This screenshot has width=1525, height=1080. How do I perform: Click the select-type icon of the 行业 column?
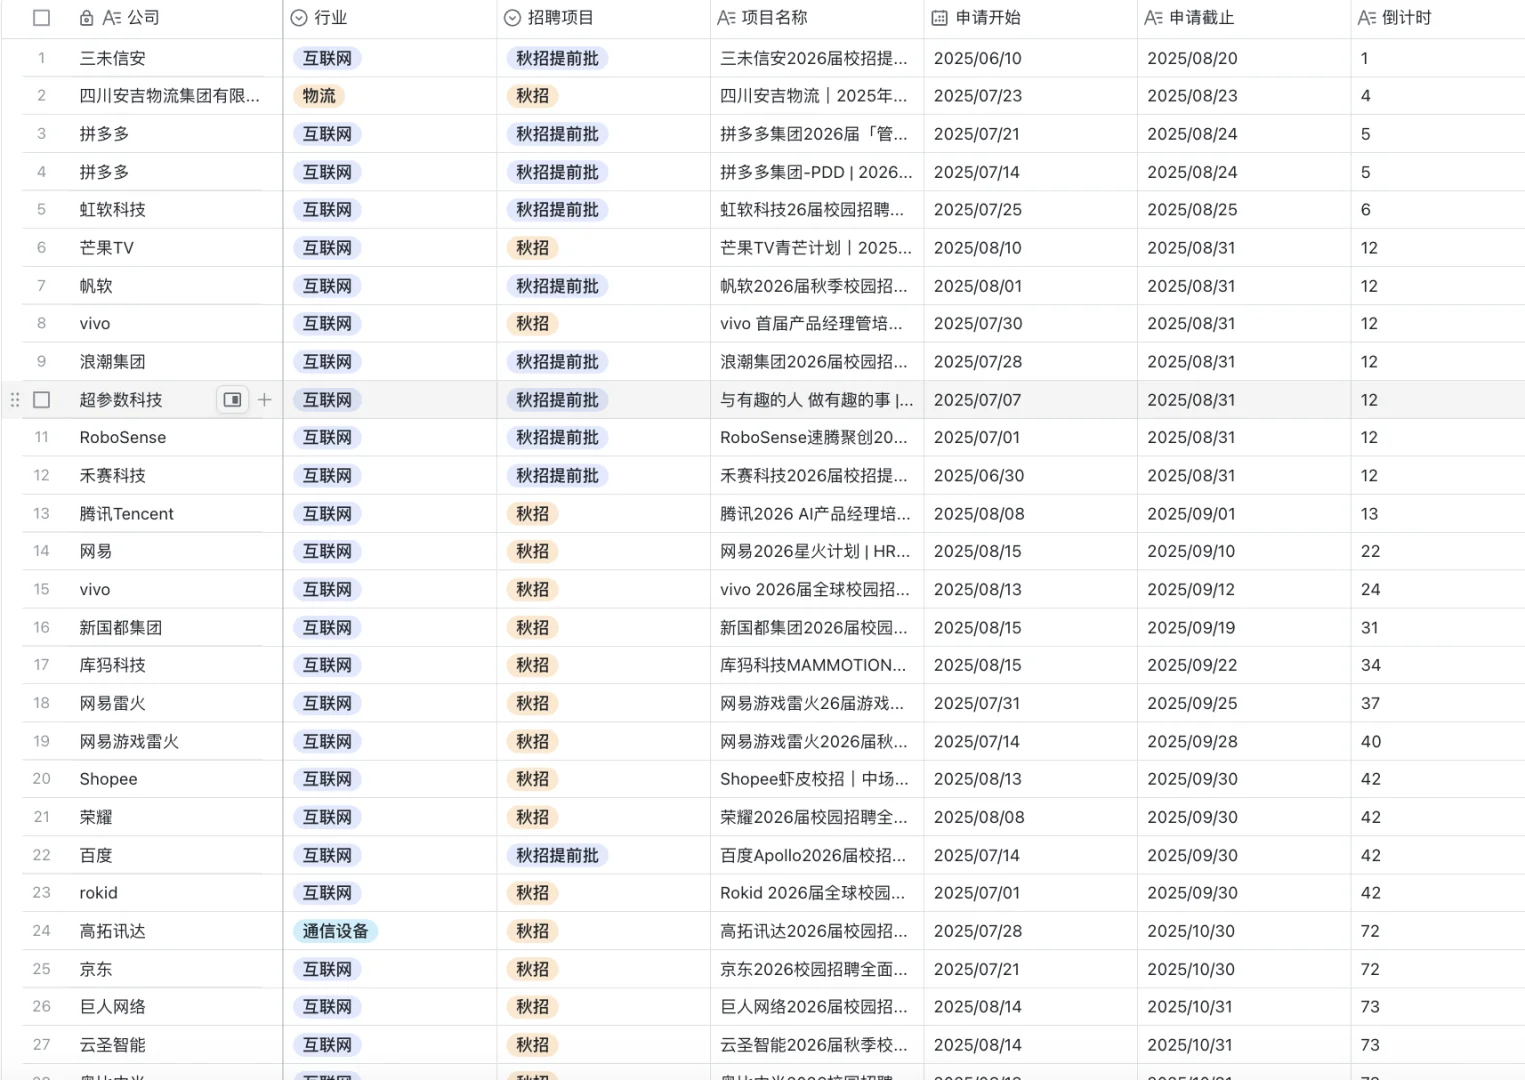298,18
